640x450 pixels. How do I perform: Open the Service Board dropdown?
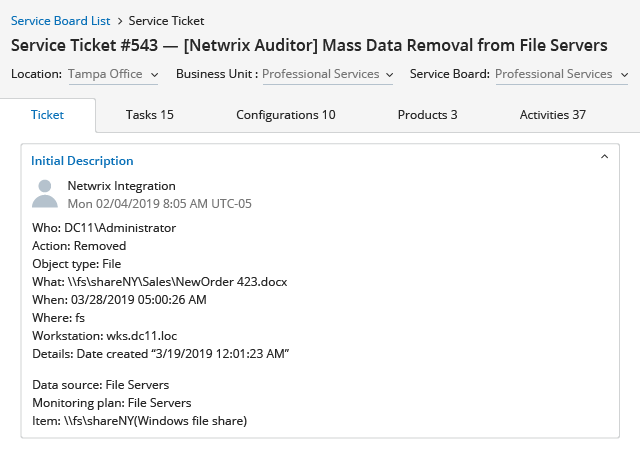point(562,75)
